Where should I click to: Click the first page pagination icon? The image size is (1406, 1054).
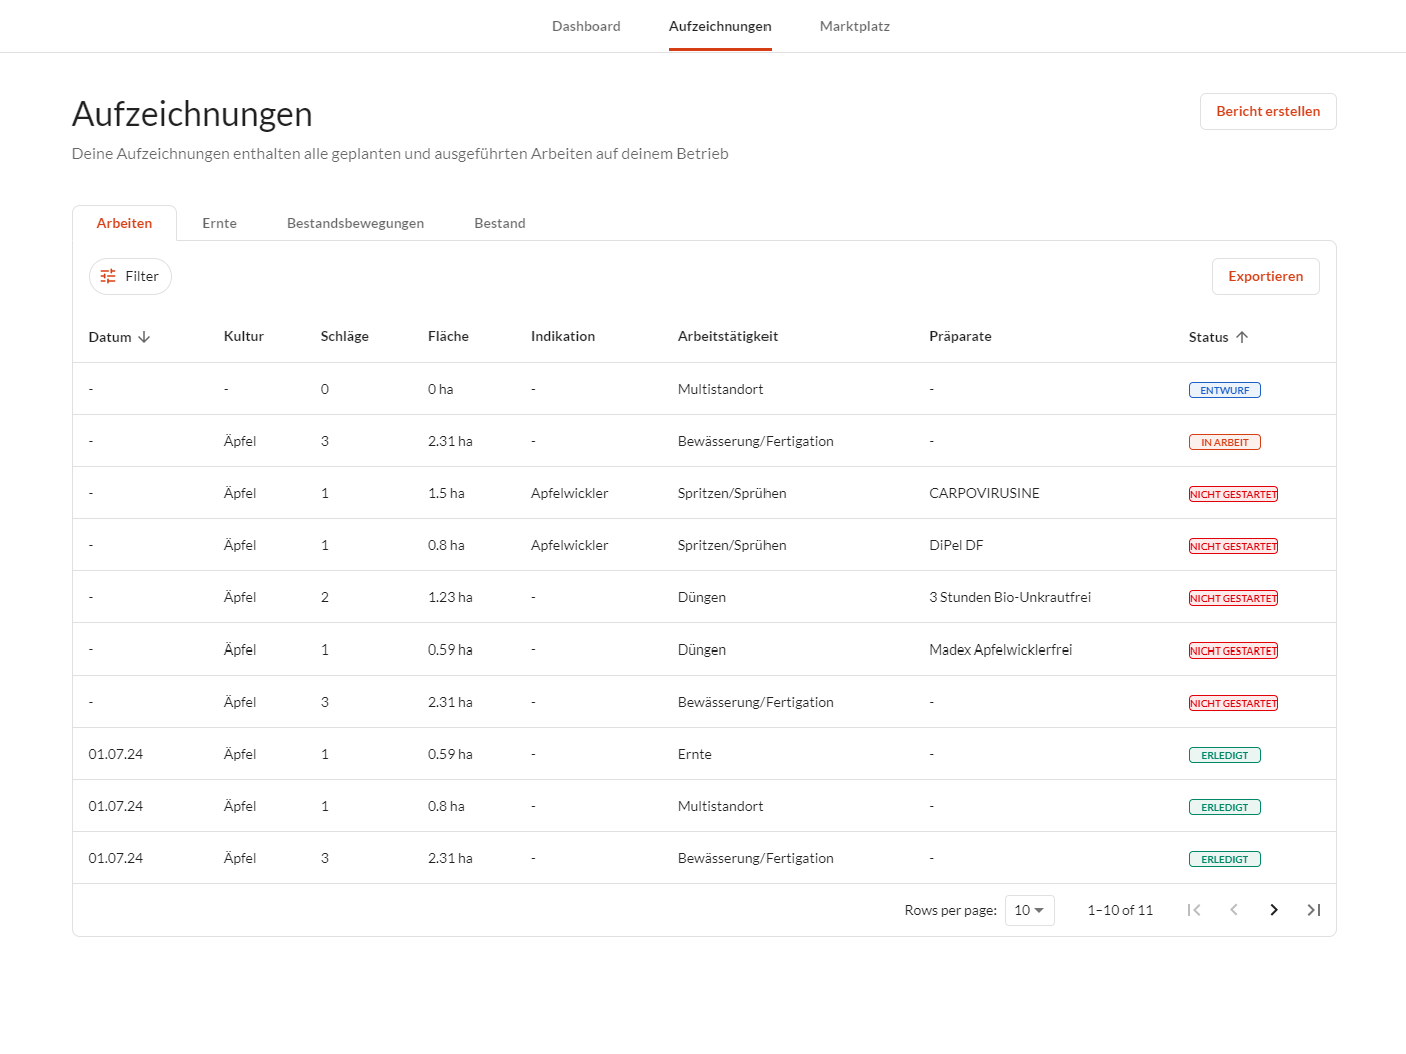(1194, 910)
